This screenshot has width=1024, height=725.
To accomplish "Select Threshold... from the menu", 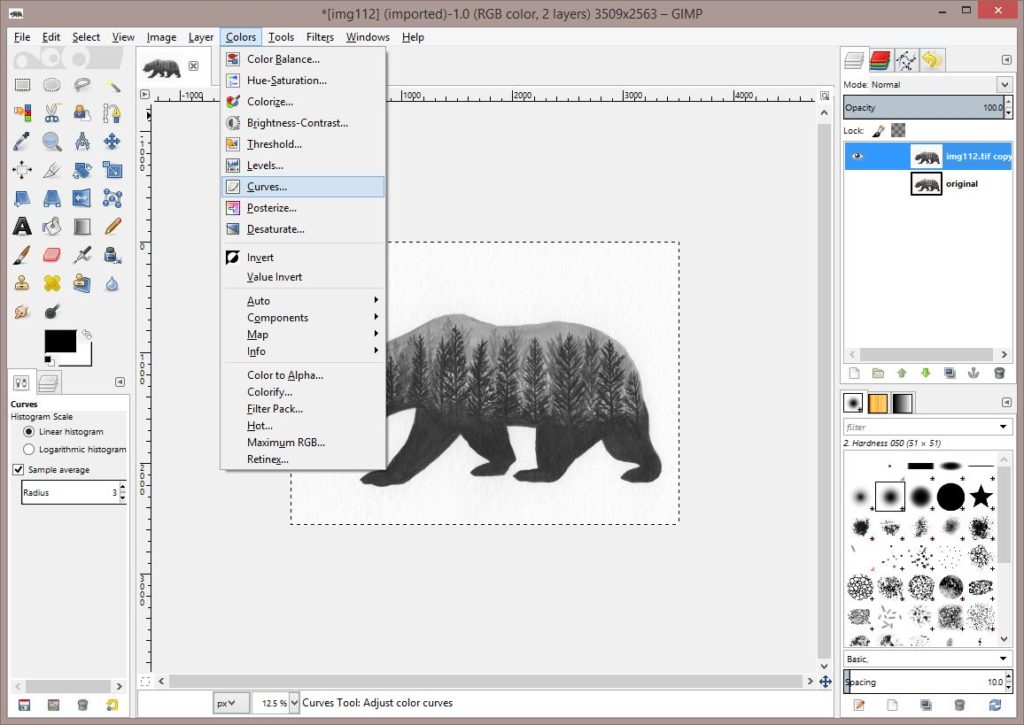I will tap(303, 144).
